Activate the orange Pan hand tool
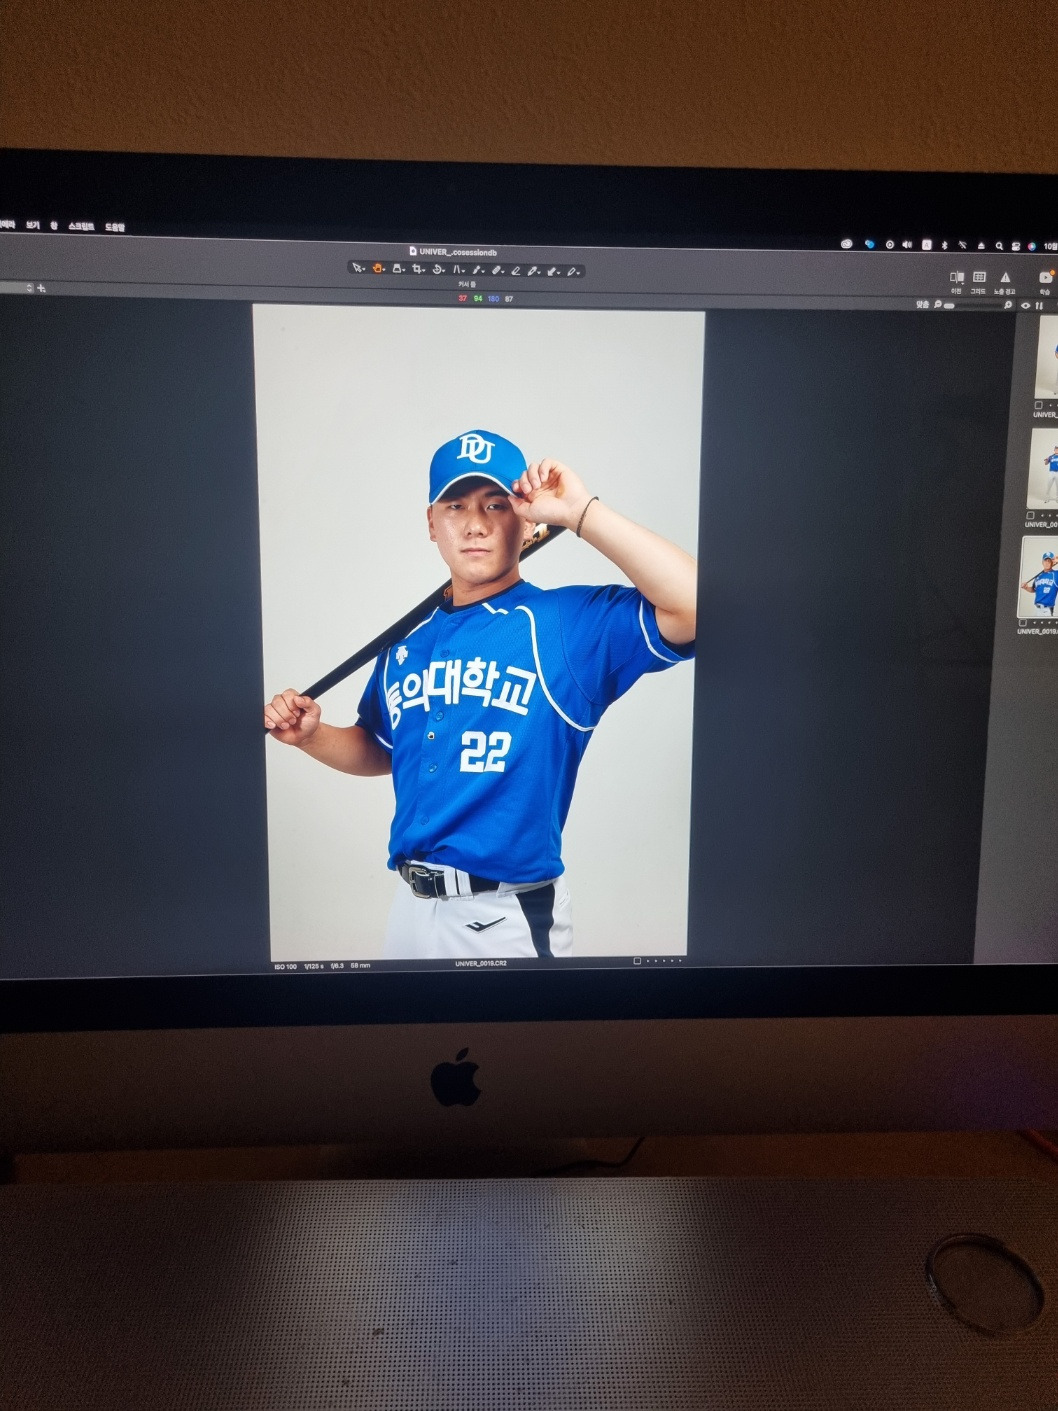The image size is (1058, 1411). pyautogui.click(x=377, y=268)
